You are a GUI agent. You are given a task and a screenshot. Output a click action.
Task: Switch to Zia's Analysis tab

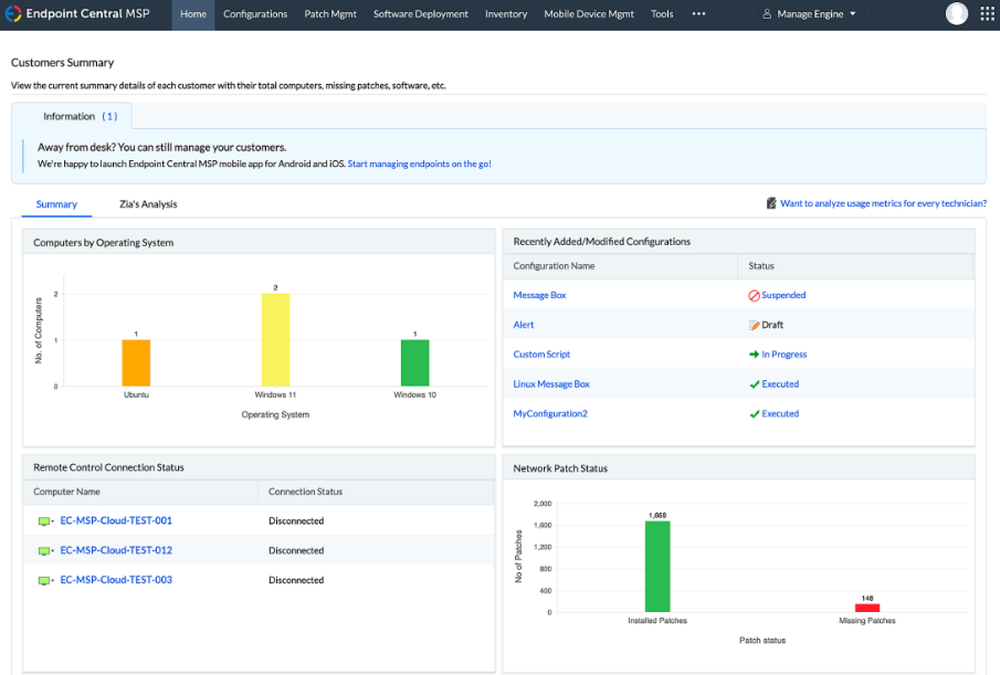[x=141, y=204]
